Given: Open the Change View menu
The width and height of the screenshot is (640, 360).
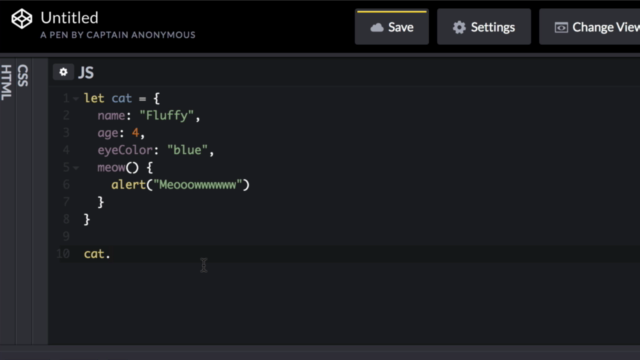Looking at the screenshot, I should point(590,27).
